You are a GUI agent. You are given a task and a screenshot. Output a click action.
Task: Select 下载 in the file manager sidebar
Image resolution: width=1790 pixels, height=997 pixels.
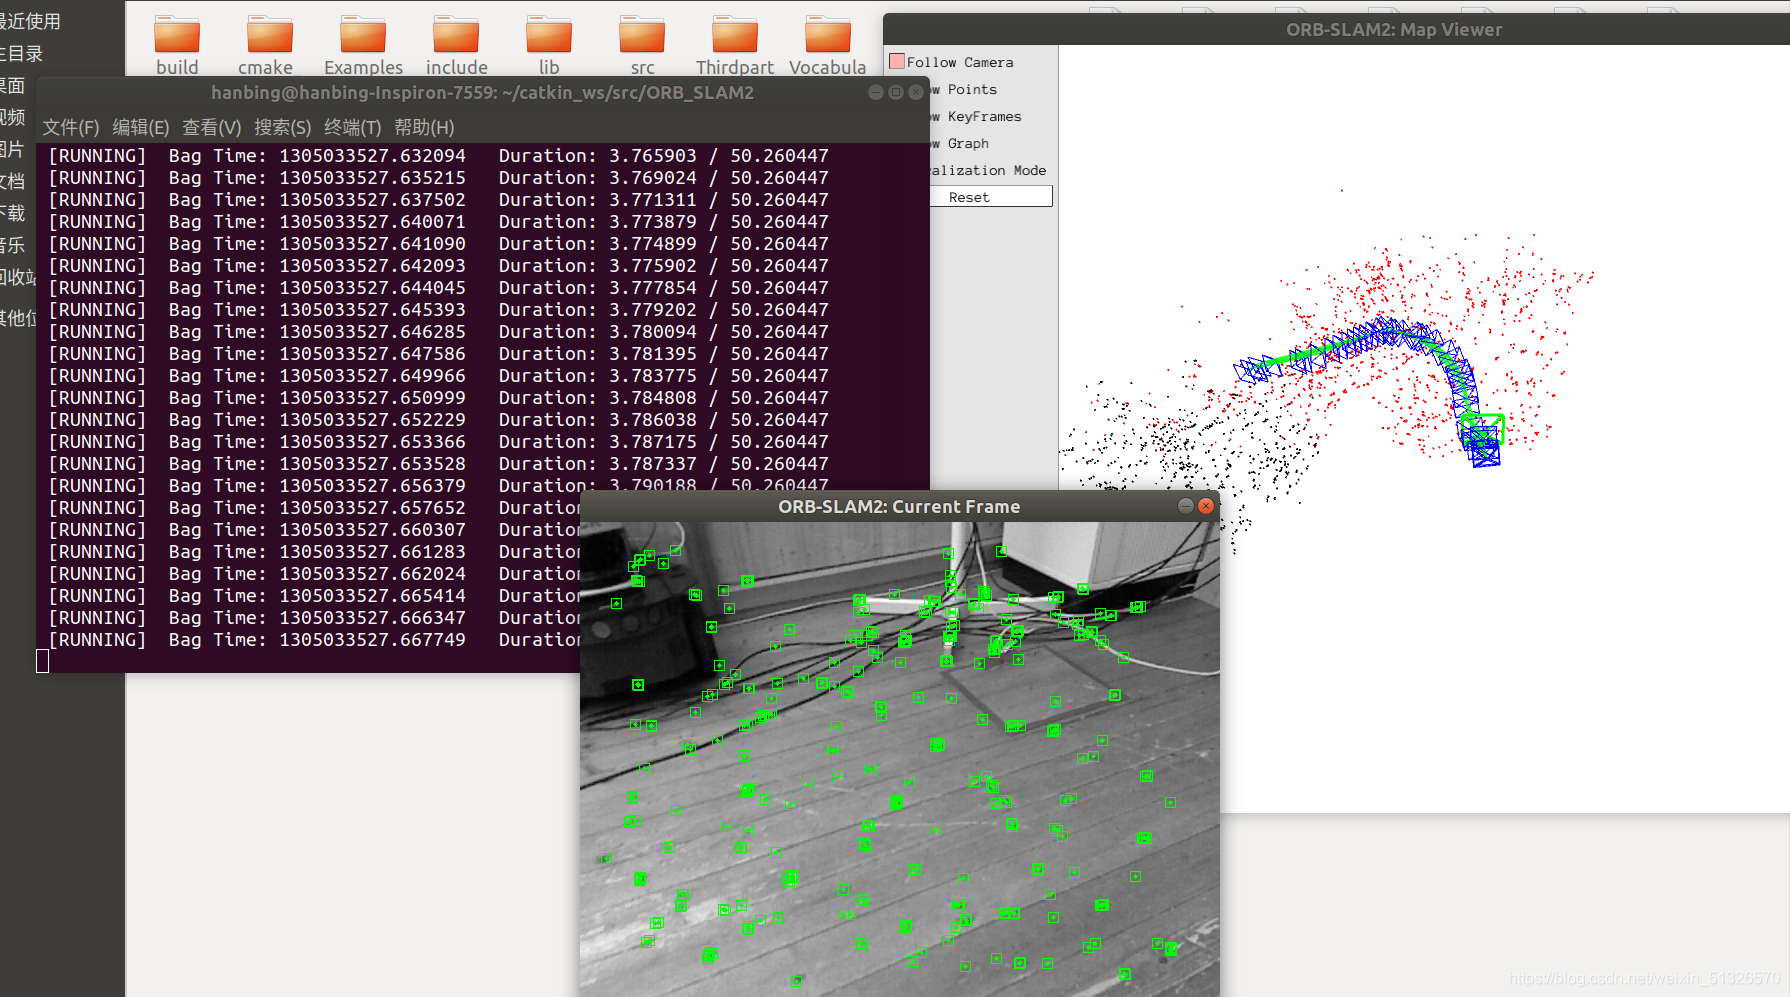coord(13,213)
